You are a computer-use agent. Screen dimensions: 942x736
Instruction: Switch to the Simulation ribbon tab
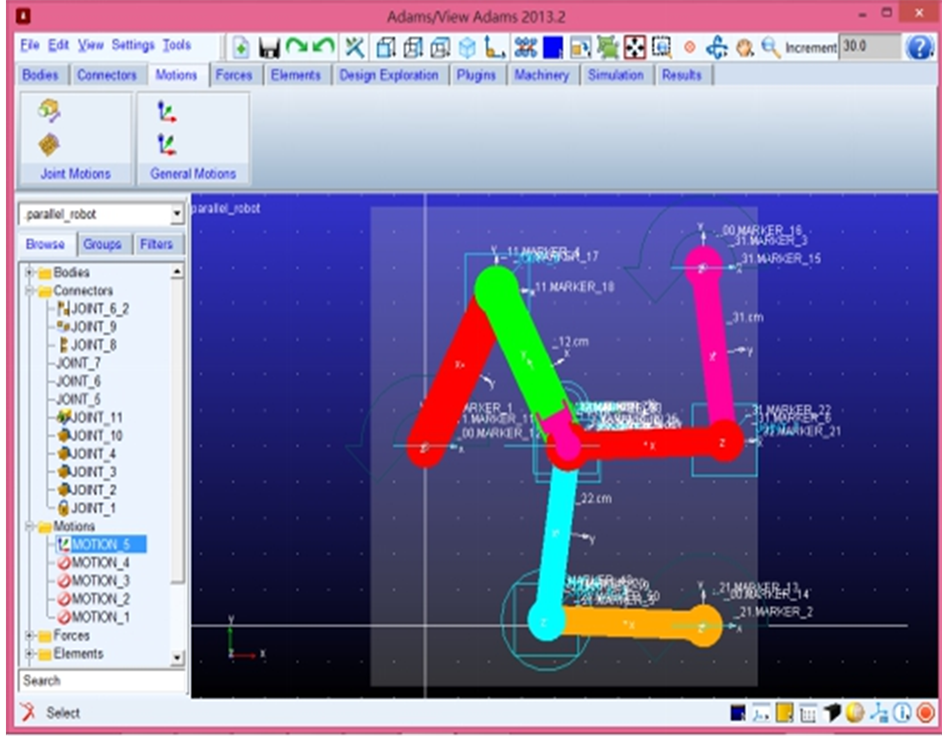pos(616,75)
